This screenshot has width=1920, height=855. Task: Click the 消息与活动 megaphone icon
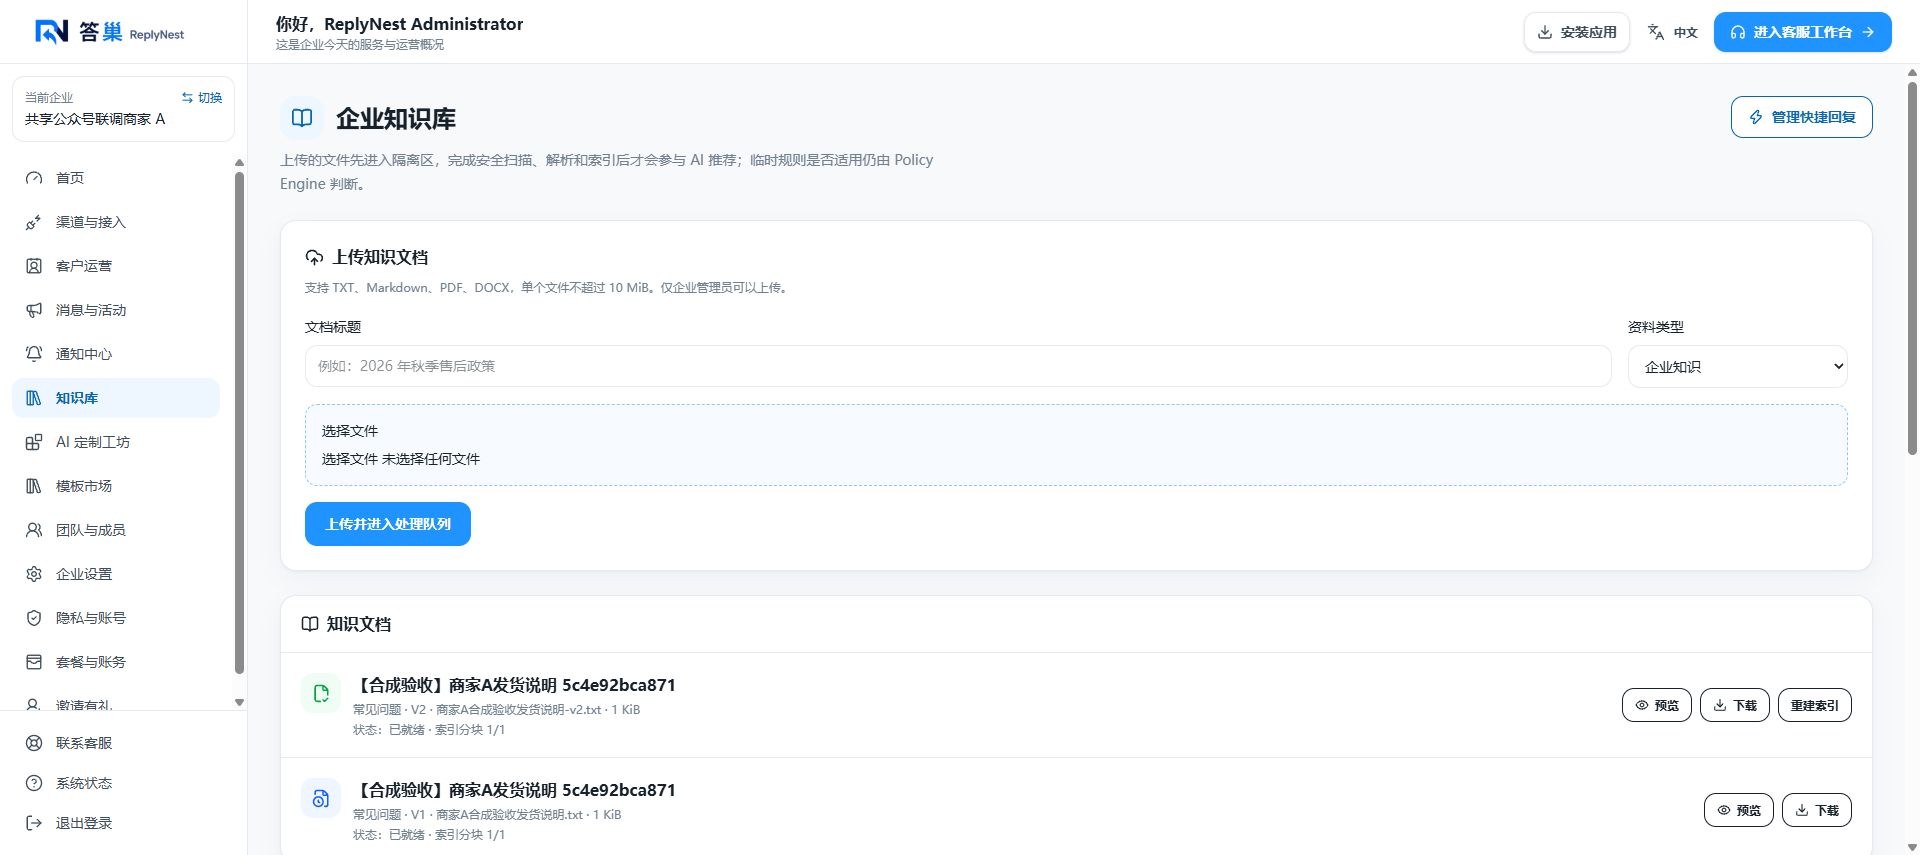coord(34,310)
